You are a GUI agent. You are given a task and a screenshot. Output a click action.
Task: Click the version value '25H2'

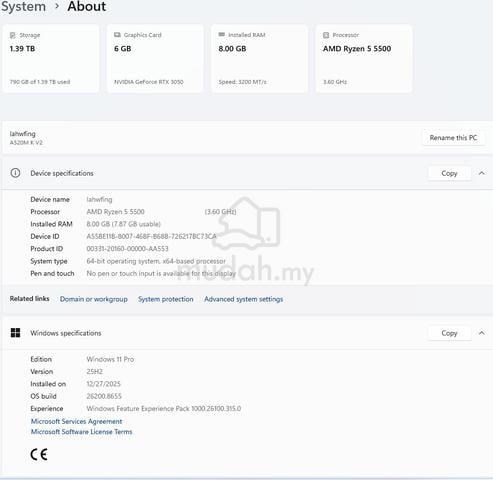[x=95, y=372]
